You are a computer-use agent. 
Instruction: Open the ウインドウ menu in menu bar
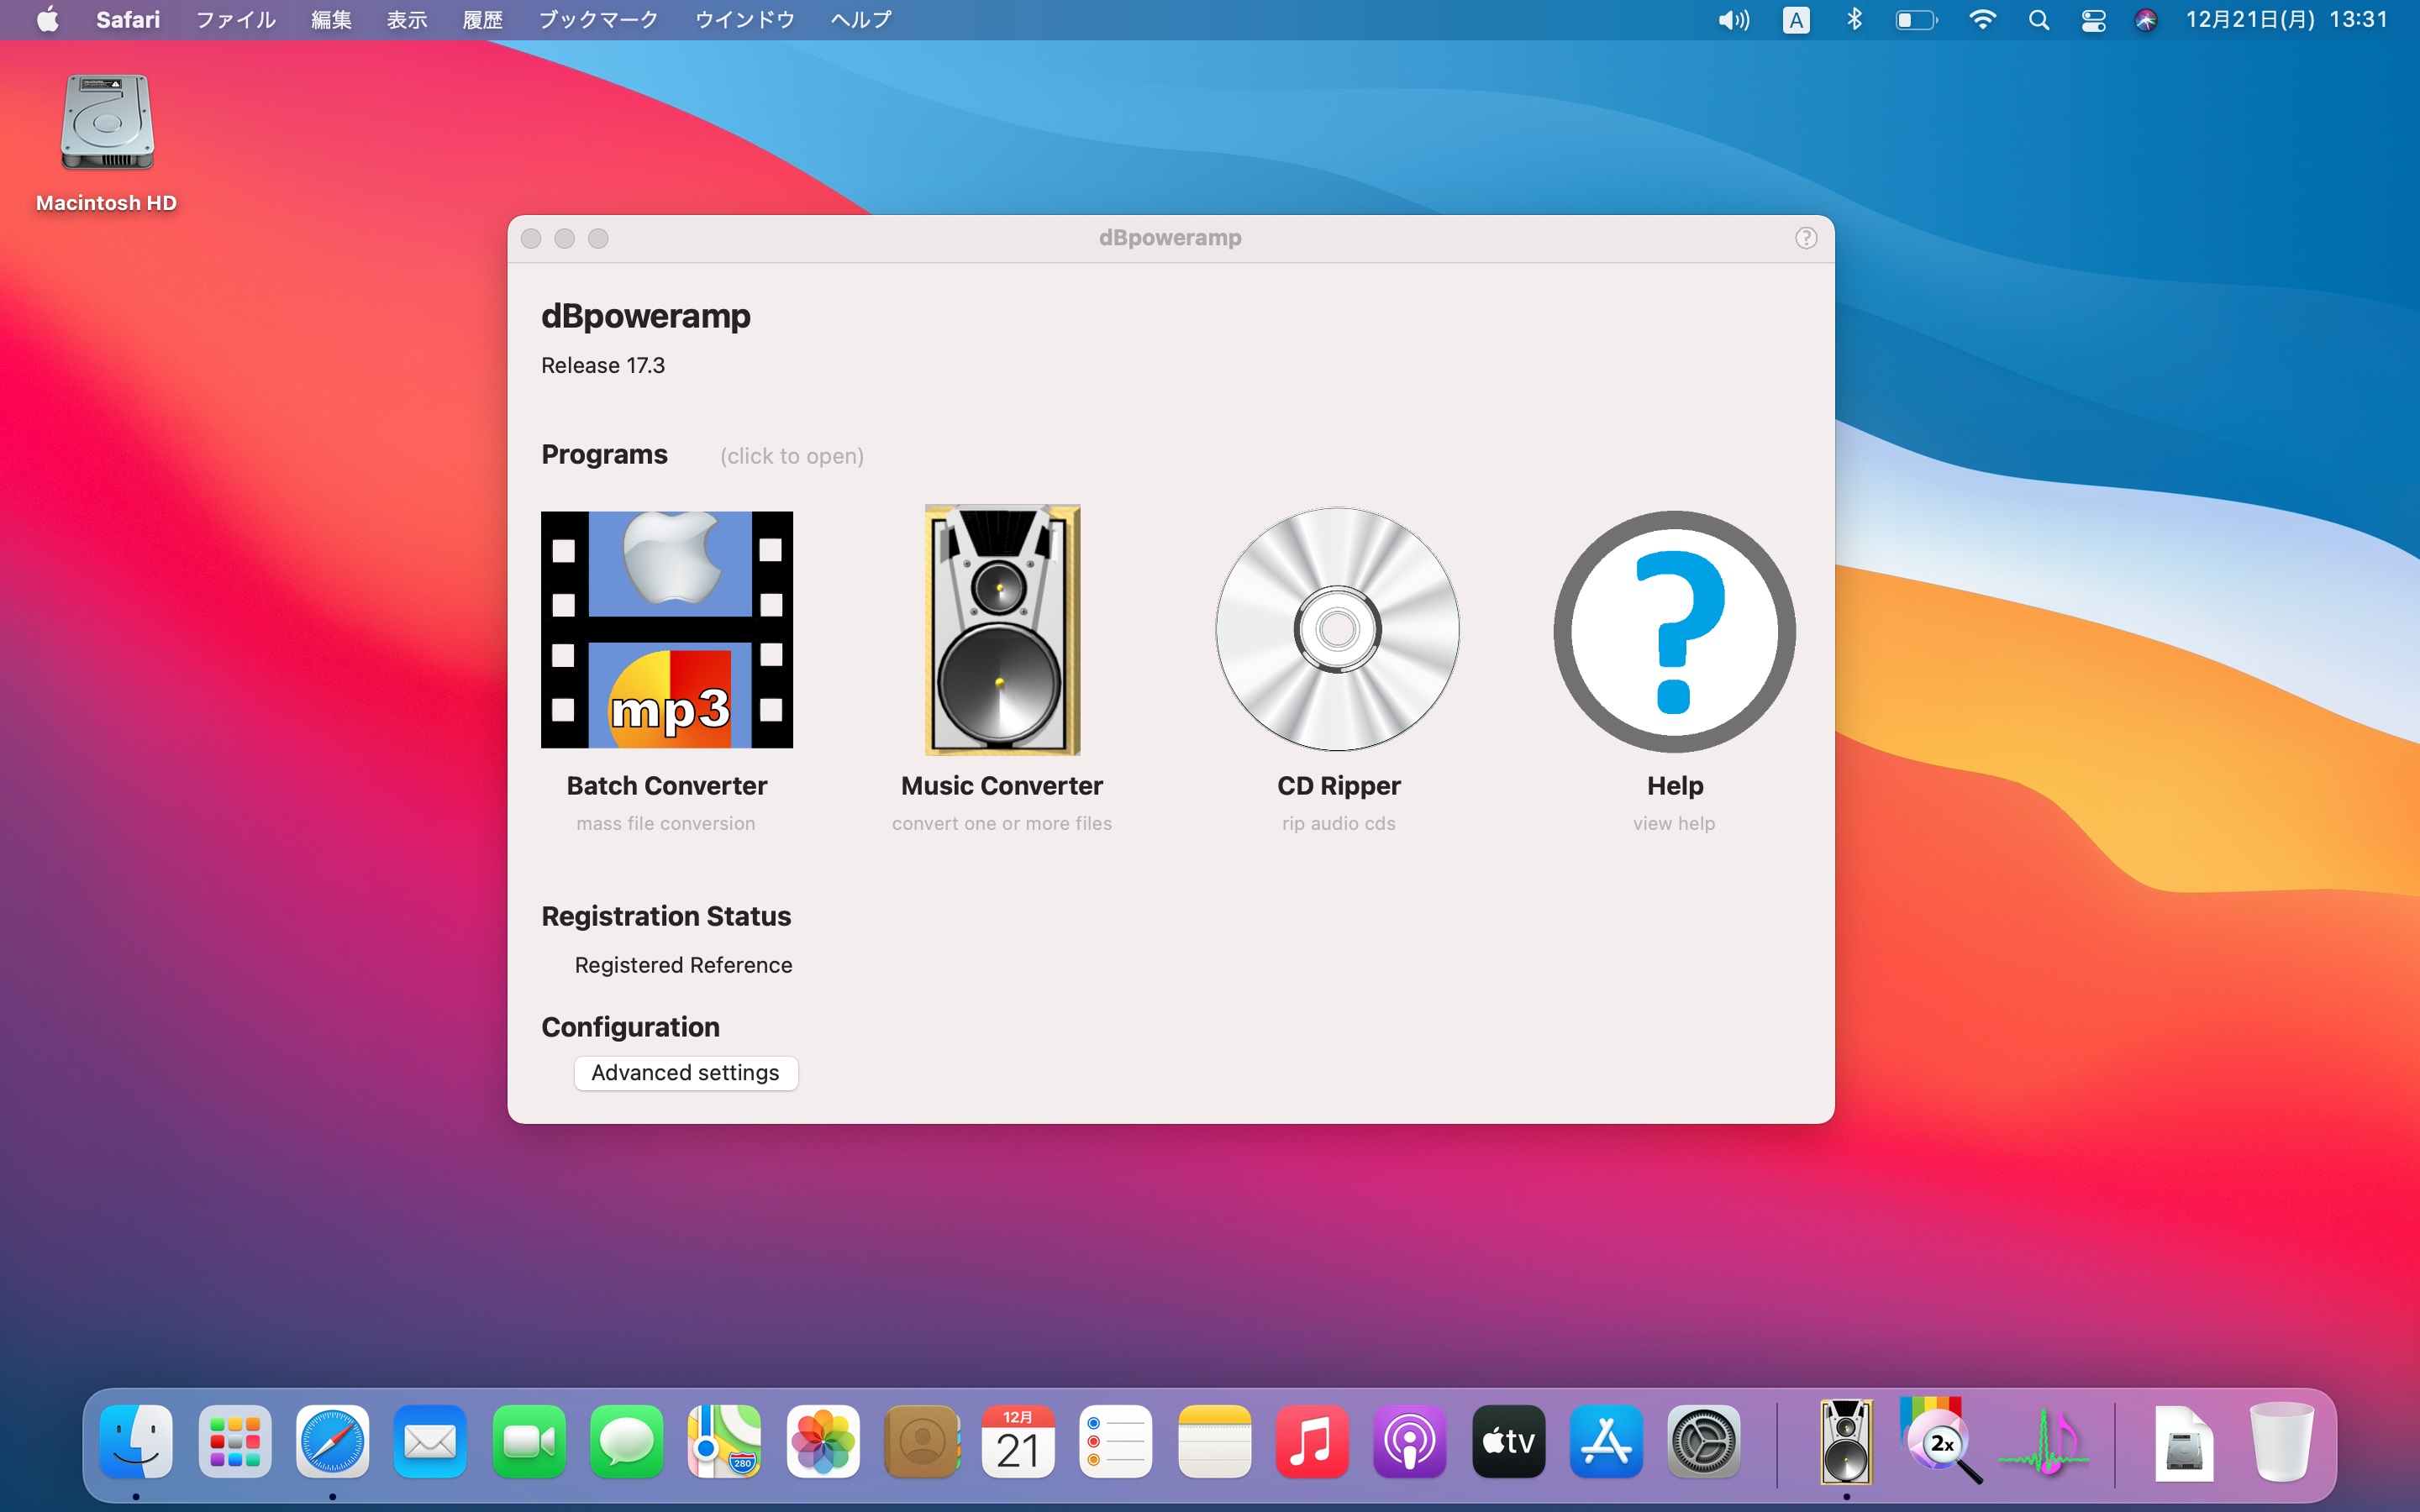(x=744, y=20)
